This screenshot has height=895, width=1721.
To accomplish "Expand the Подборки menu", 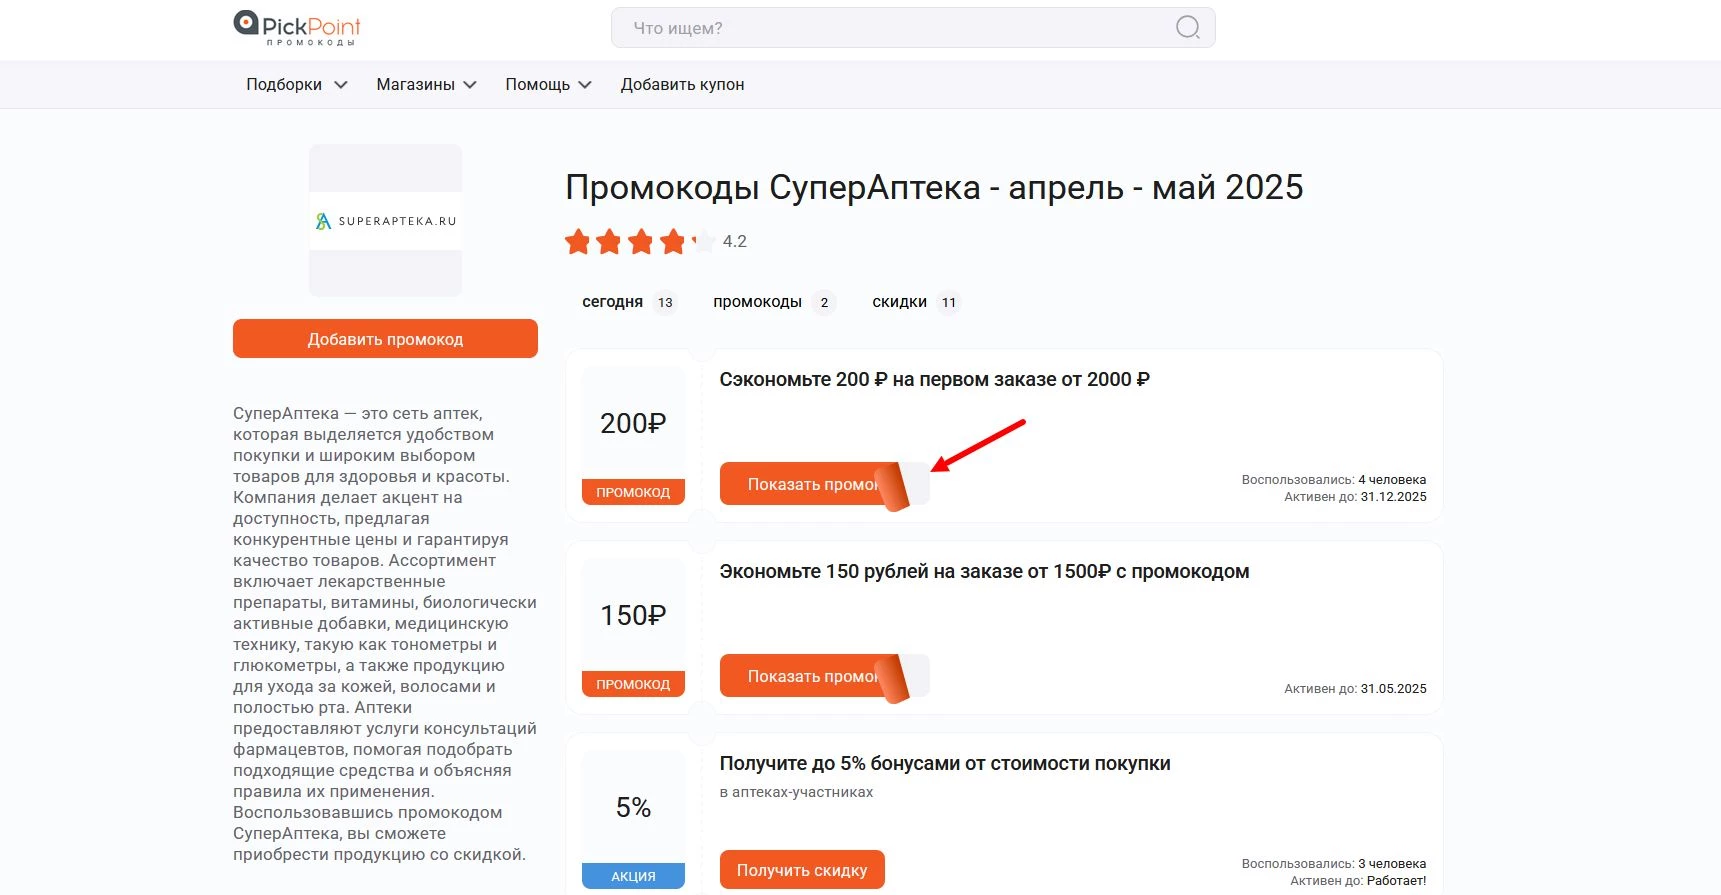I will tap(297, 85).
